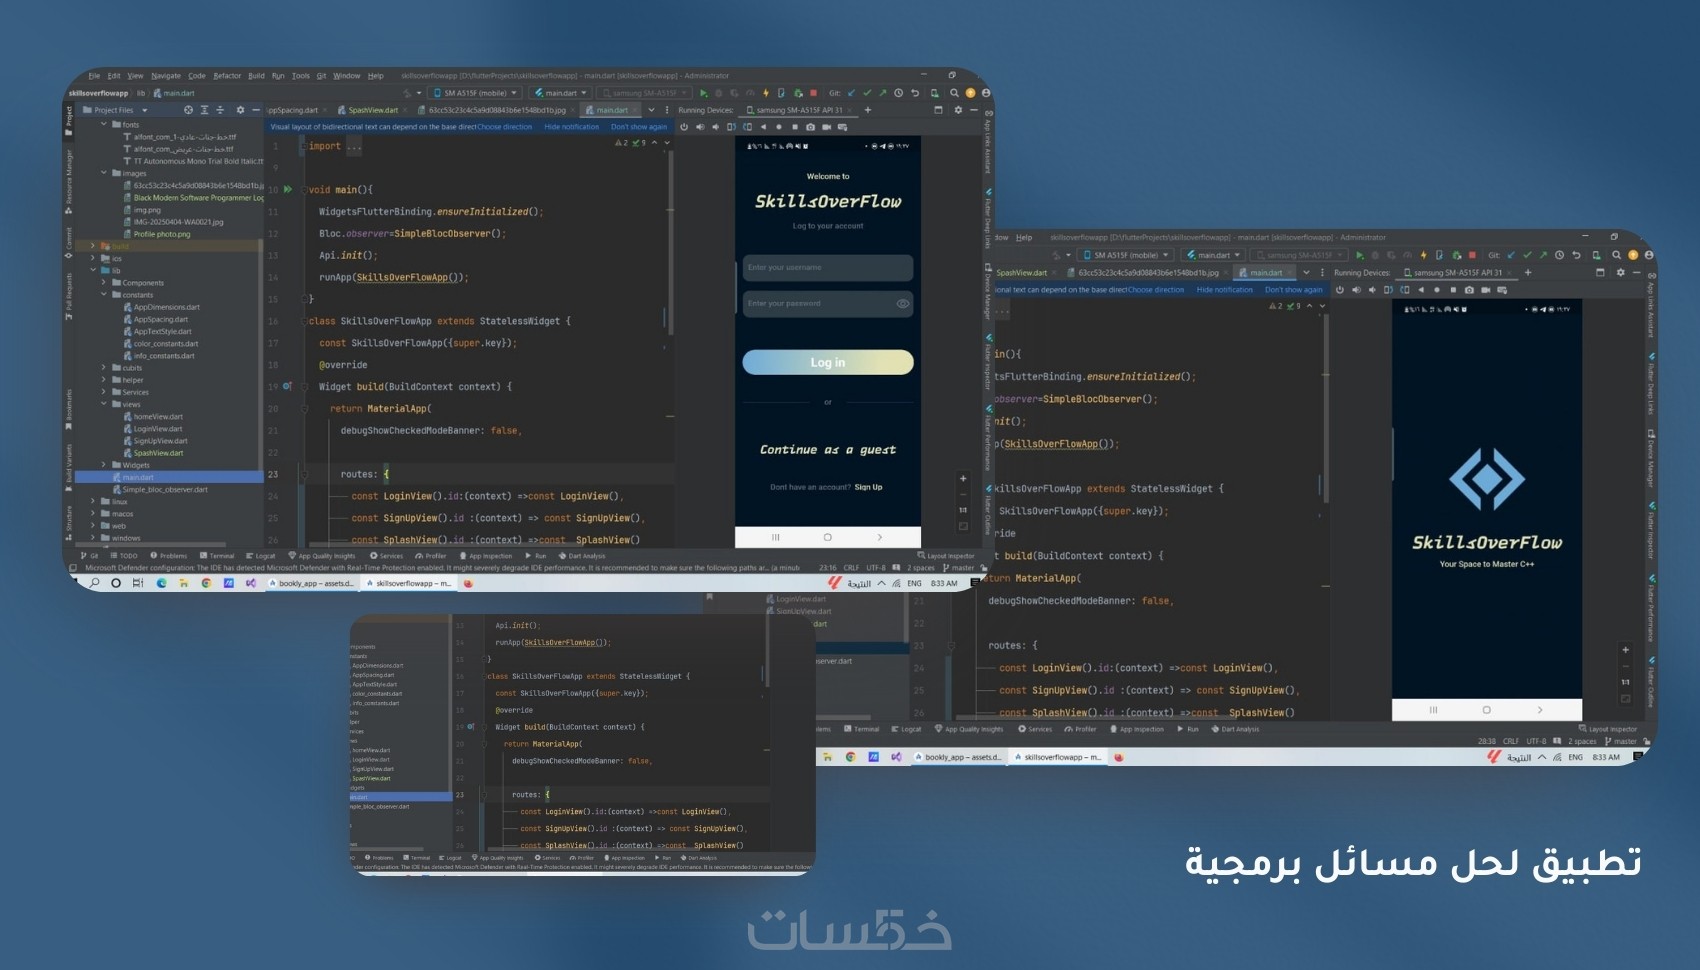Tap the Android home circle below the login screen
Image resolution: width=1700 pixels, height=970 pixels.
click(827, 537)
